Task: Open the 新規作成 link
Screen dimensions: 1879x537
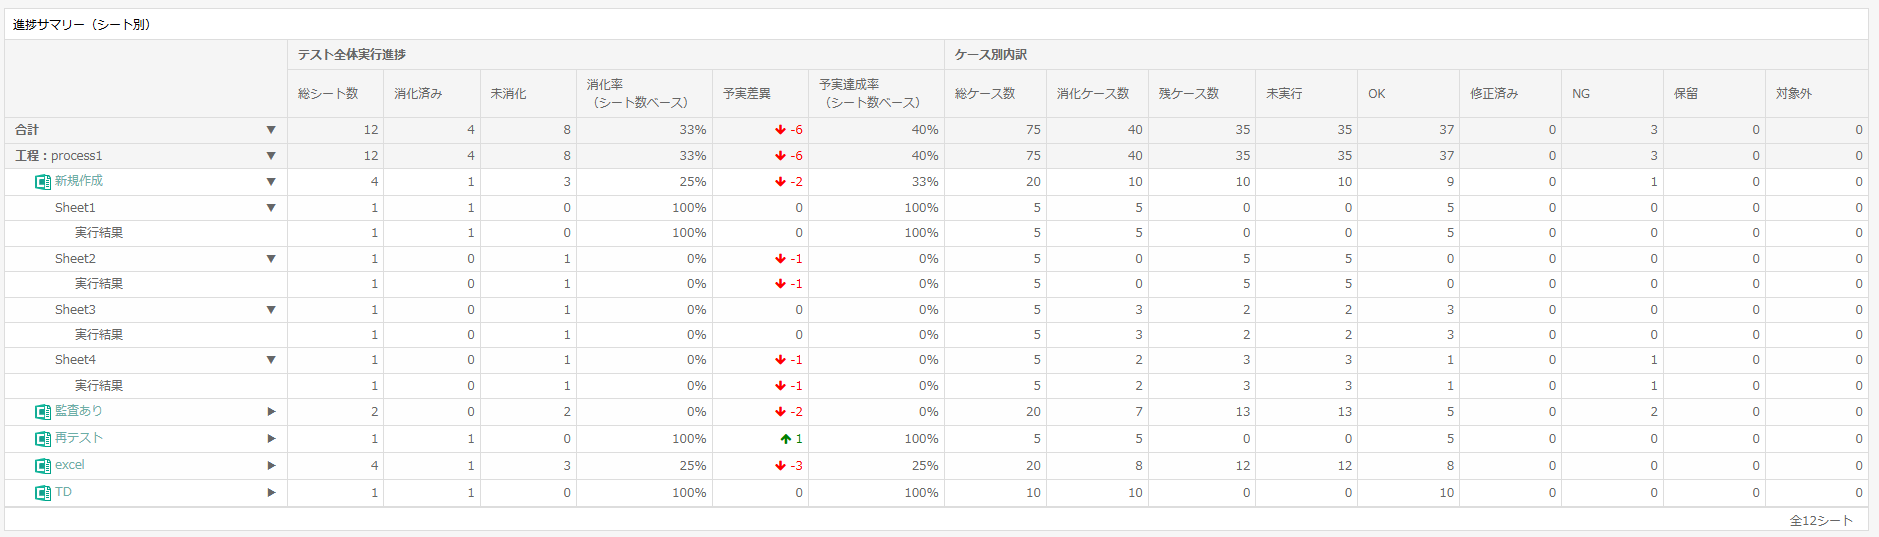Action: tap(79, 181)
